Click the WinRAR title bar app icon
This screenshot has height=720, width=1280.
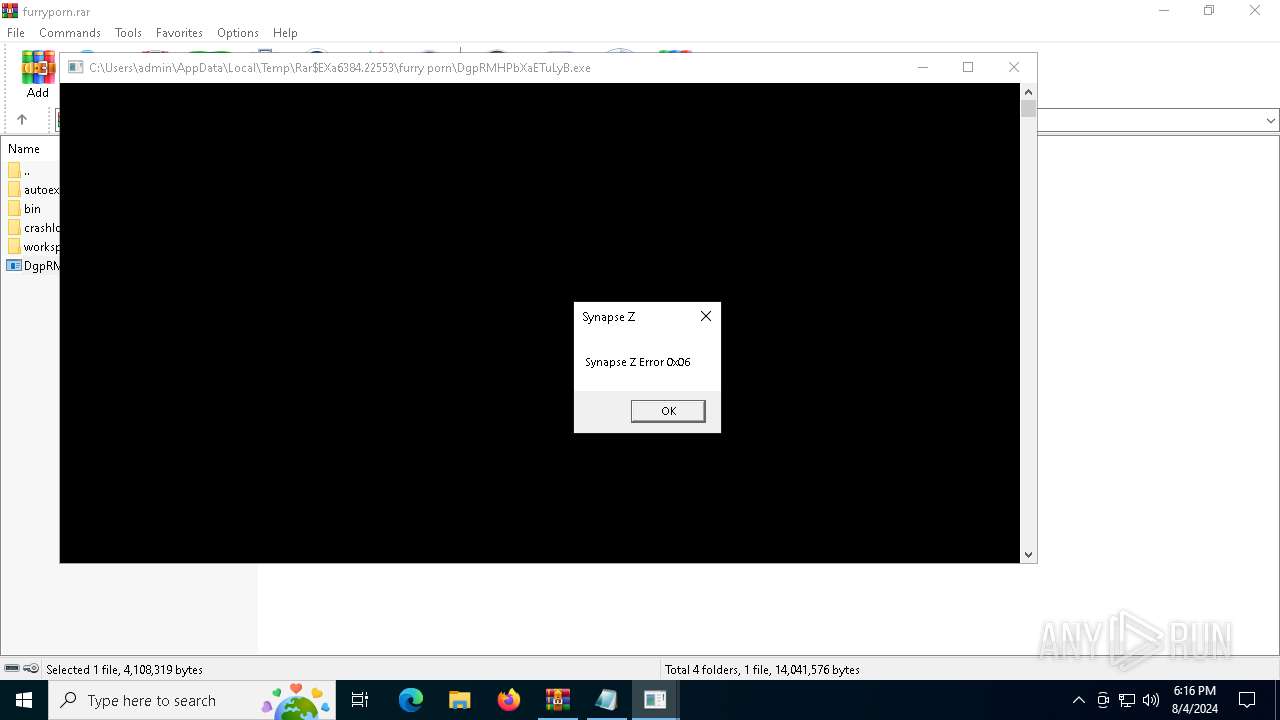point(10,11)
